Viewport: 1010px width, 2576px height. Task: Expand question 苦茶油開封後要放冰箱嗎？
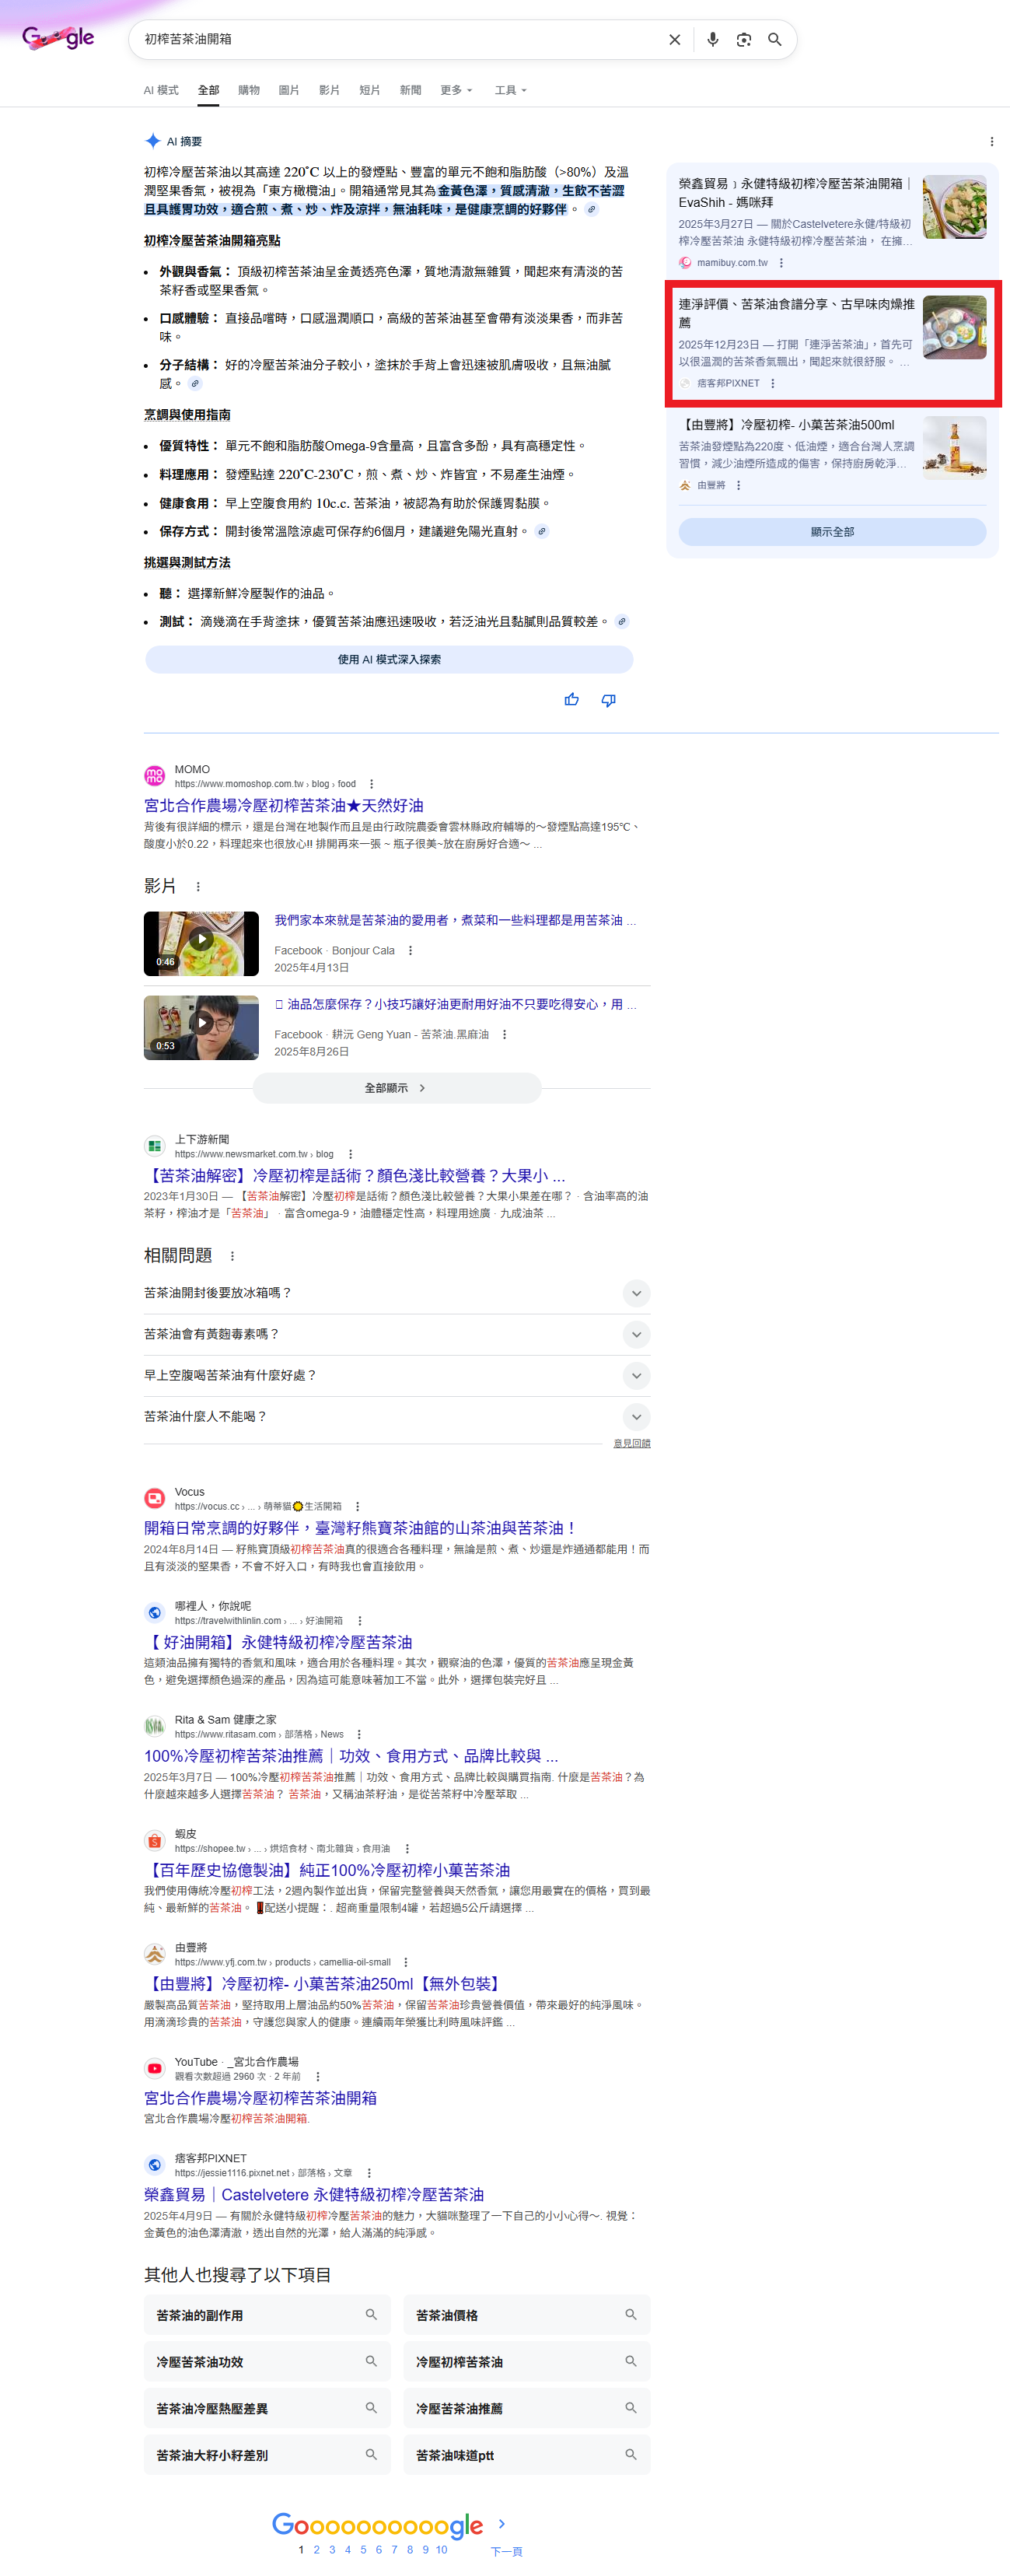click(x=635, y=1292)
